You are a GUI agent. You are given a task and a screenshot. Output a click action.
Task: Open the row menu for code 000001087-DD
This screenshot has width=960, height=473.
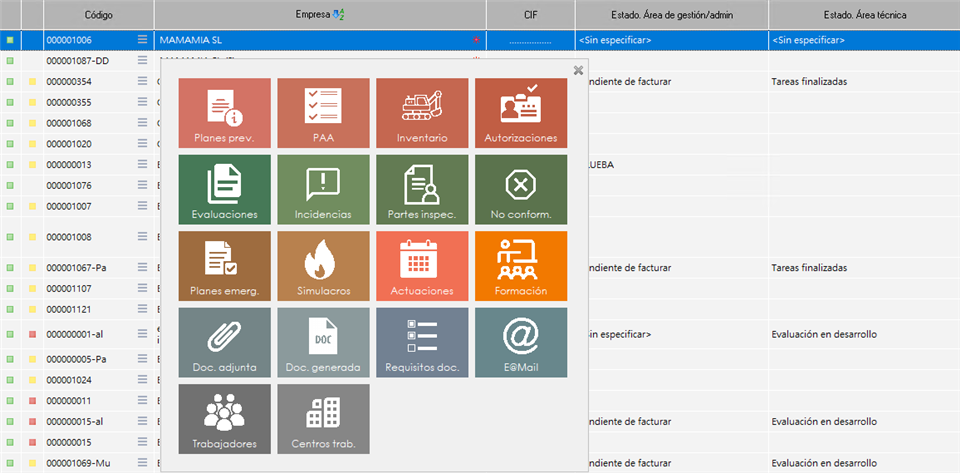143,61
